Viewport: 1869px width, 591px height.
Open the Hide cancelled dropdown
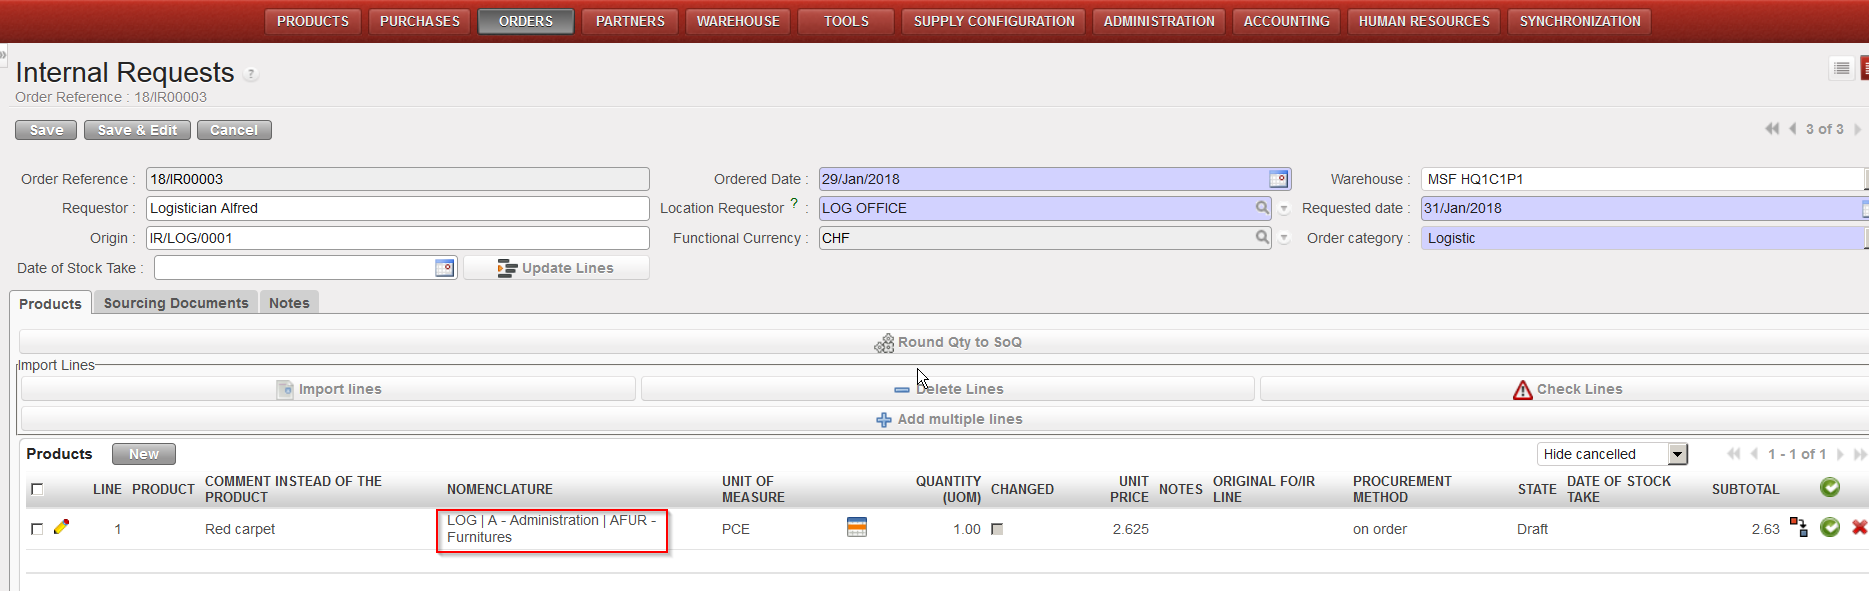[1678, 454]
